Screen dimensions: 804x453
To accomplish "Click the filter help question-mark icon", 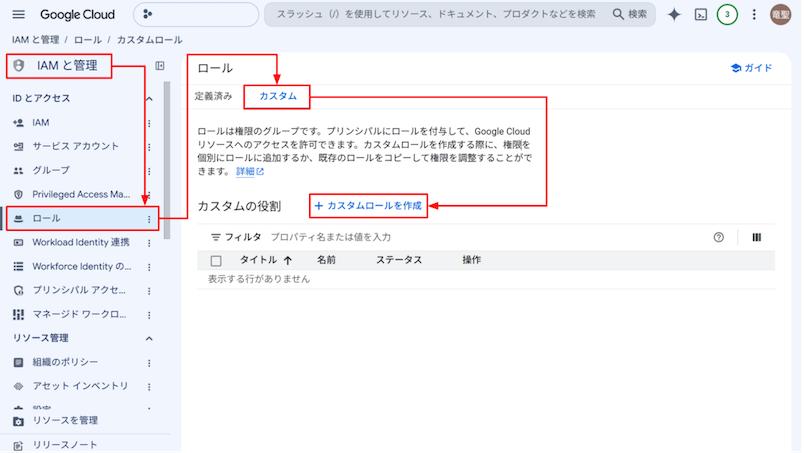I will [718, 237].
